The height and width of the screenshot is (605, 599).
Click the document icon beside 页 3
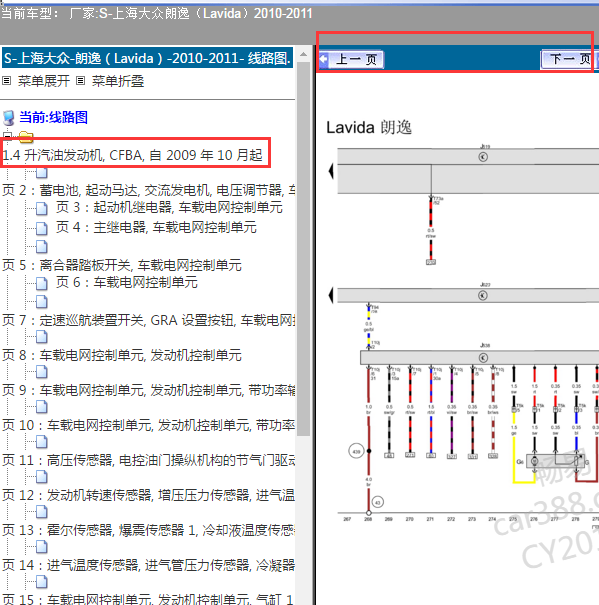[x=42, y=208]
